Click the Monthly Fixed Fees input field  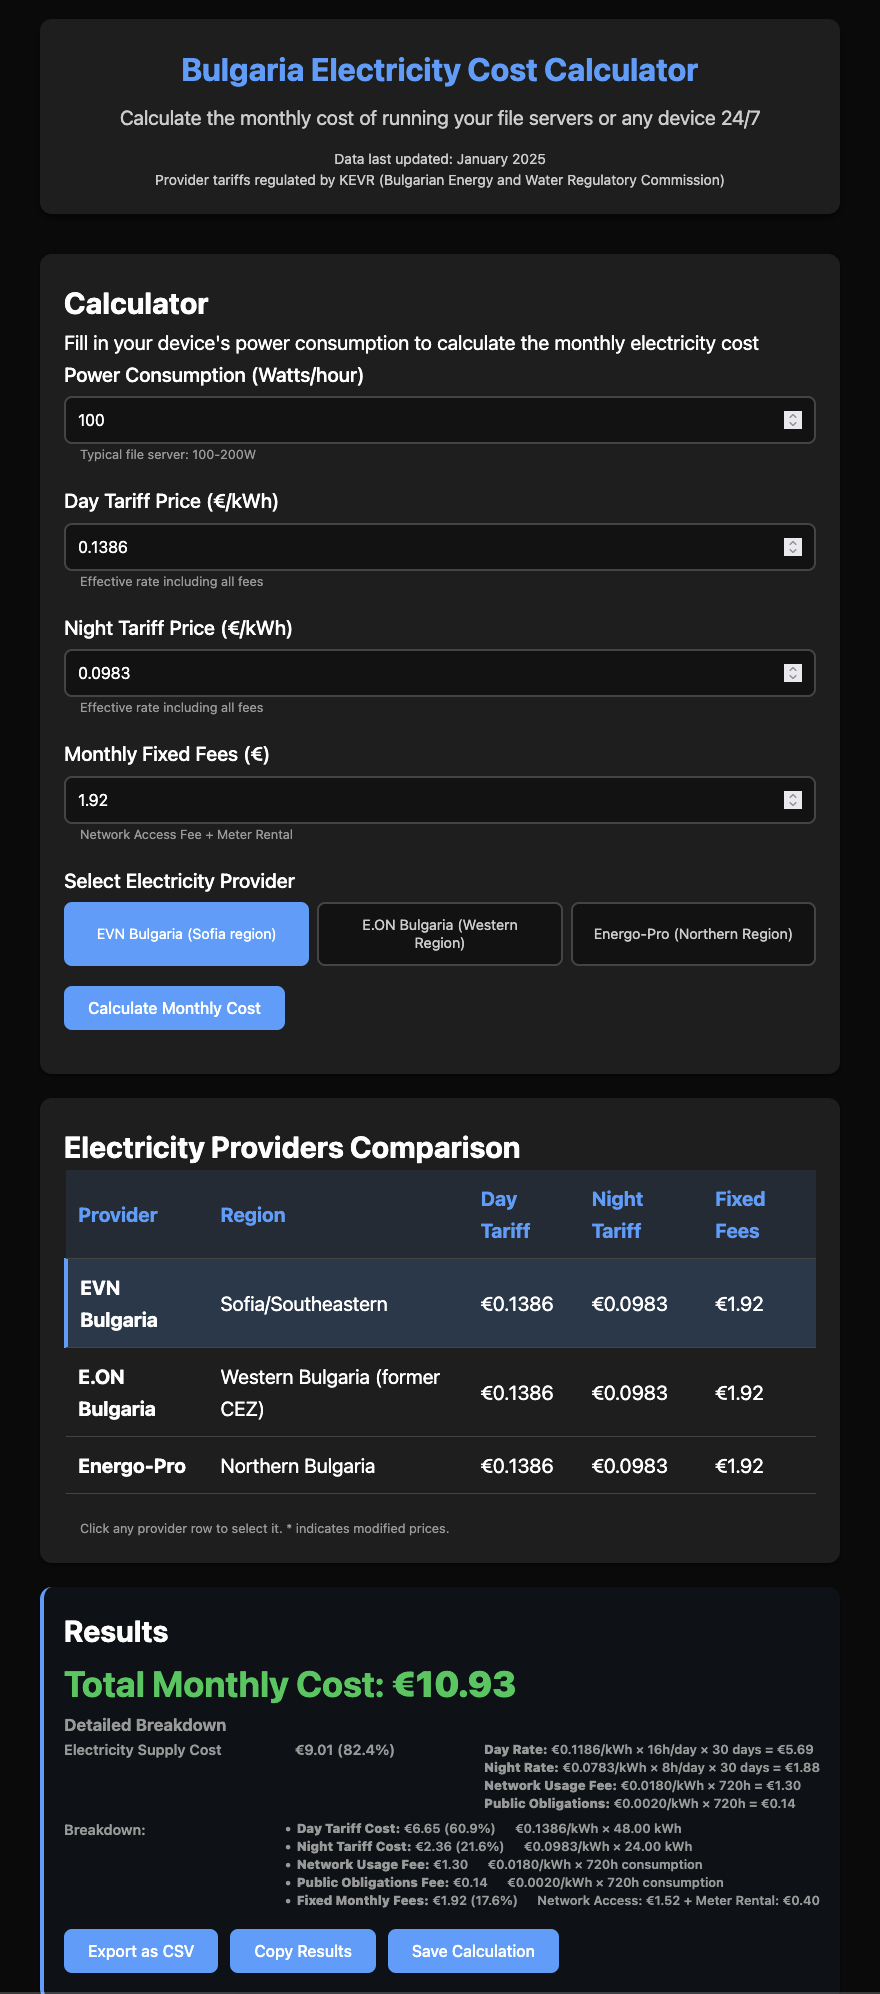pos(400,800)
